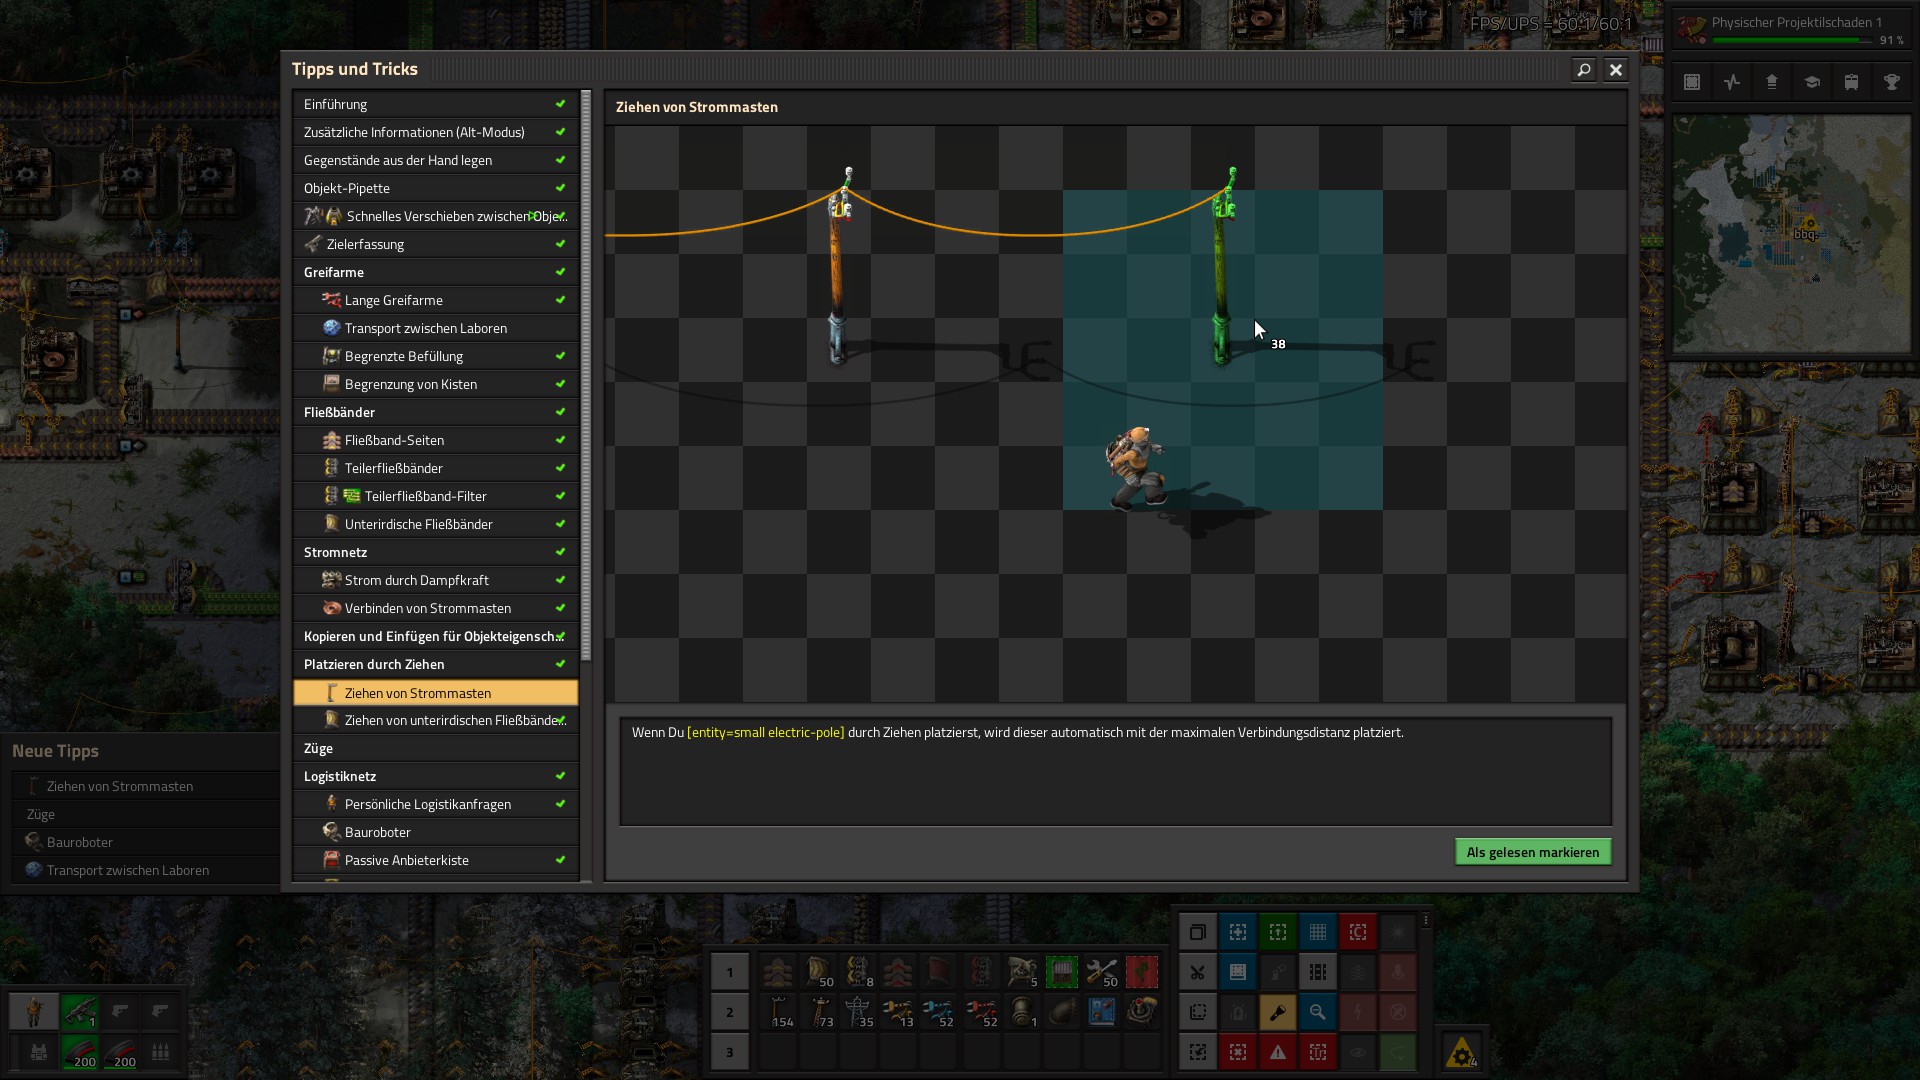
Task: Pick the pipe item with count 1
Action: [x=1022, y=1012]
